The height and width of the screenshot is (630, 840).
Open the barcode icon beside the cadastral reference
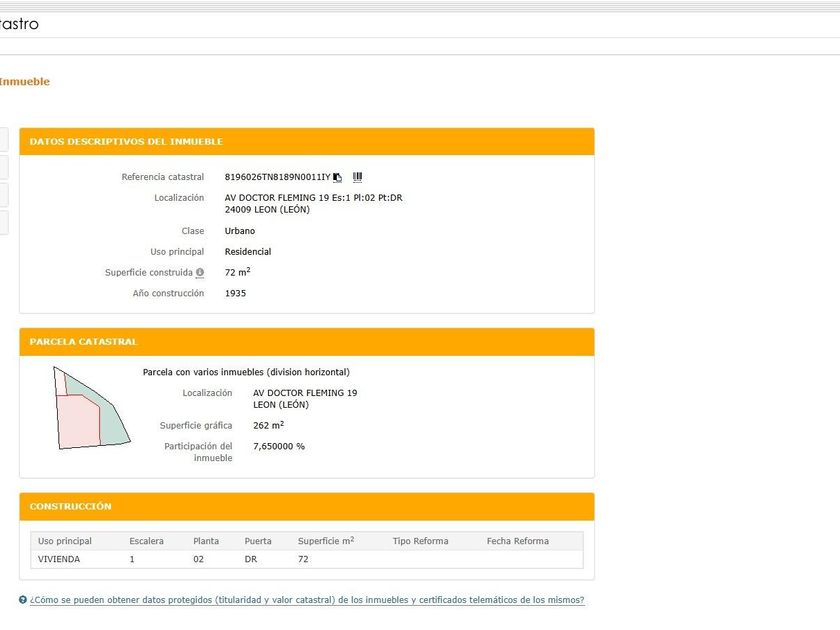357,177
